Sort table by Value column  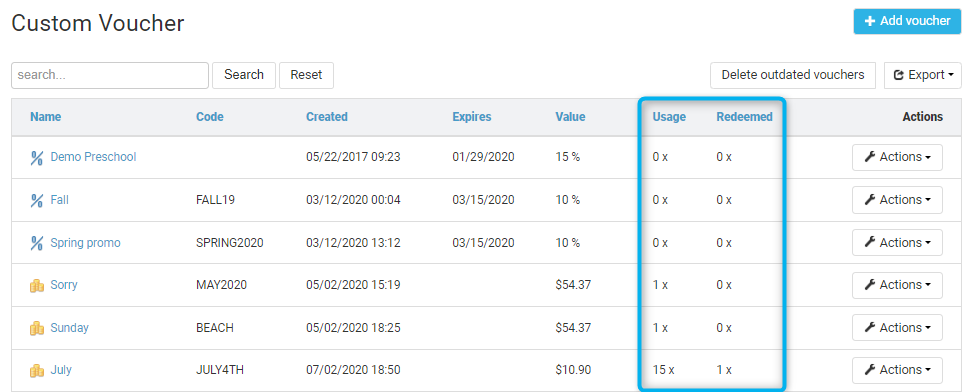coord(570,117)
